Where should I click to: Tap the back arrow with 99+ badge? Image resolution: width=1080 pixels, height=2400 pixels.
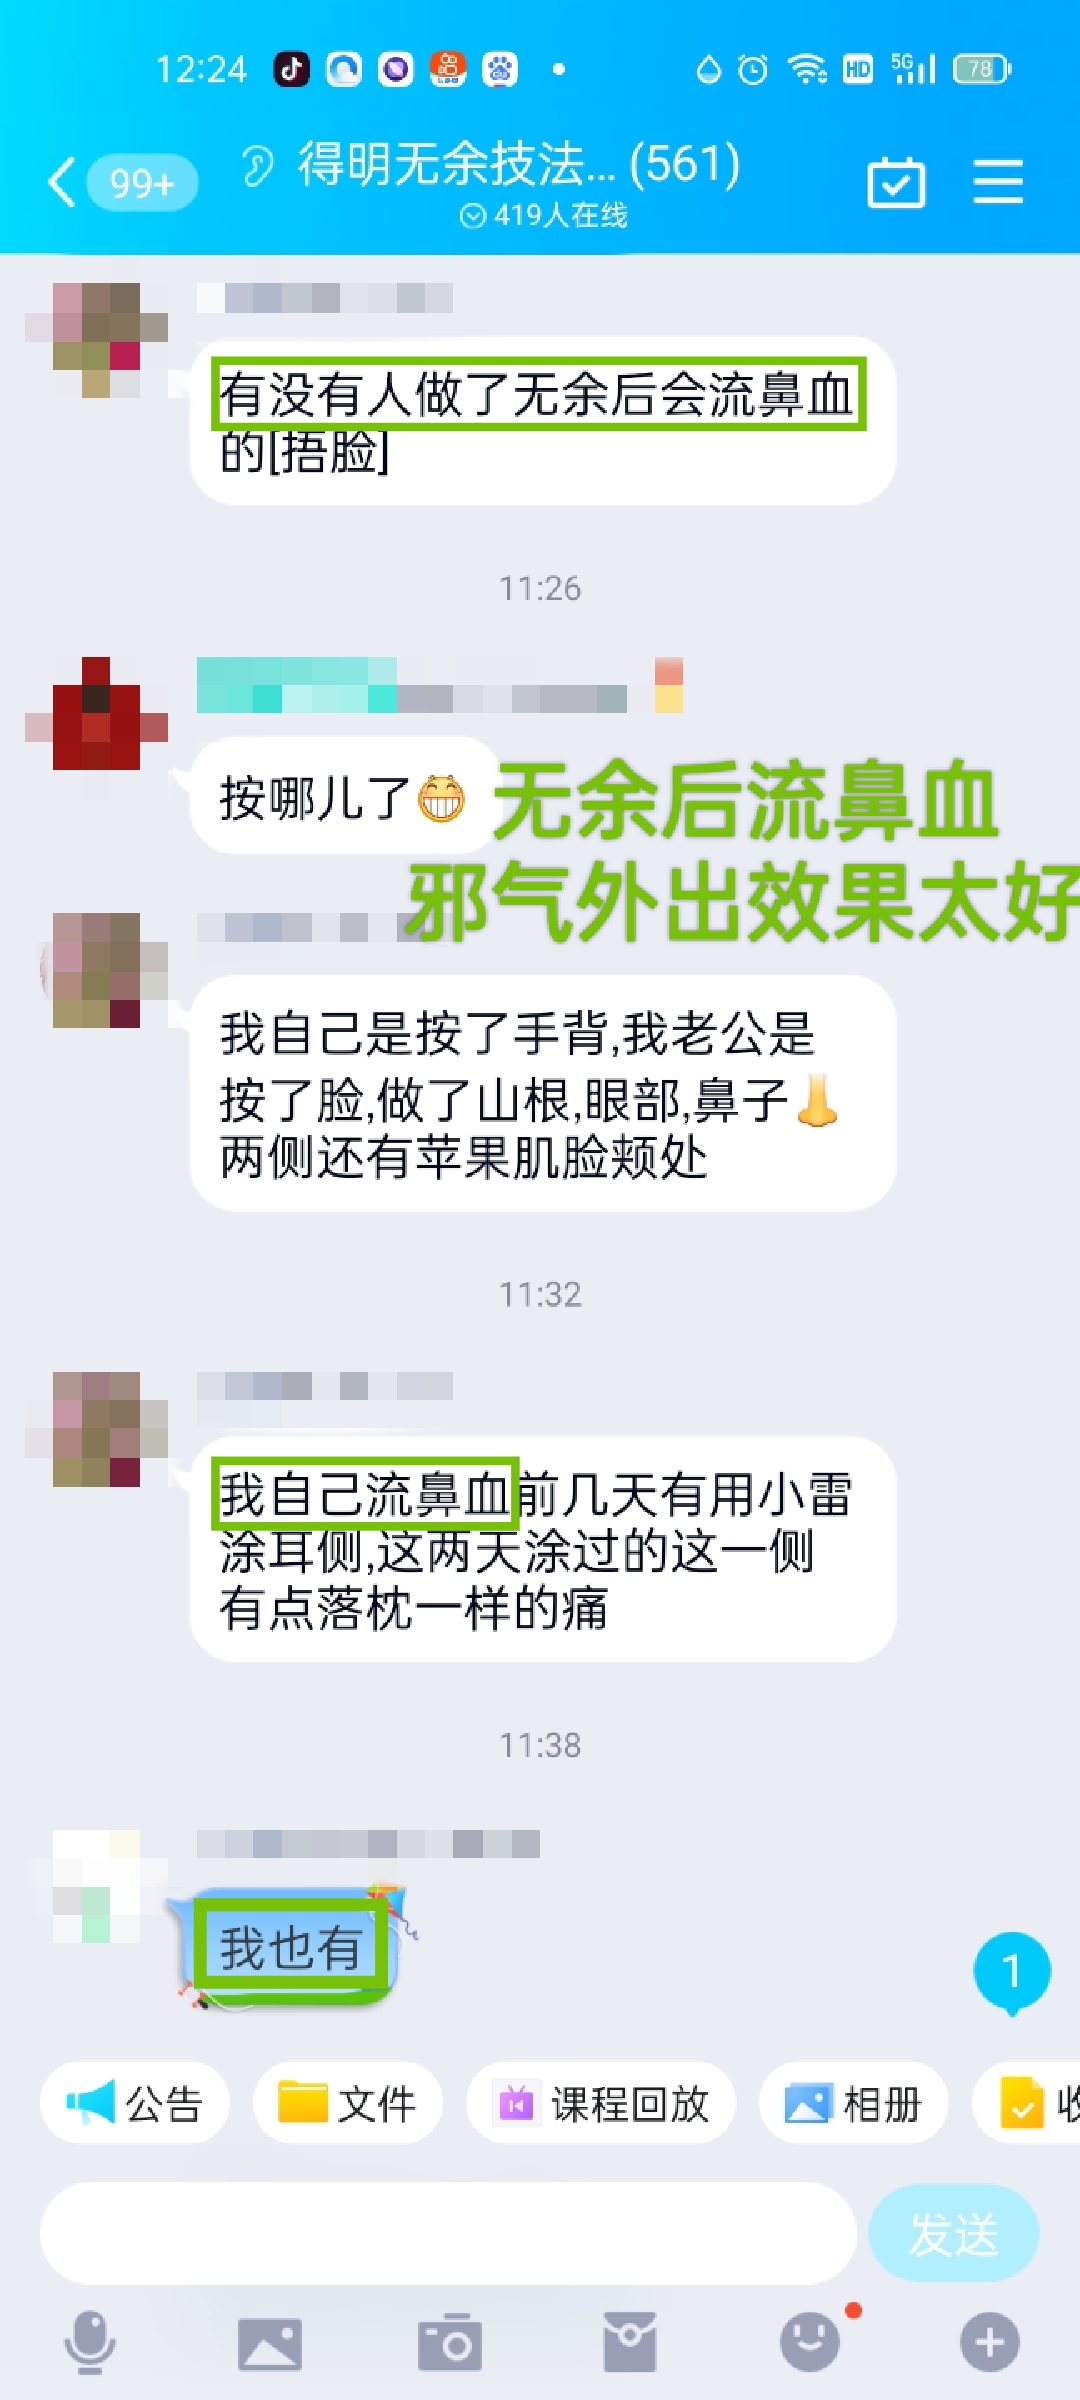[122, 183]
